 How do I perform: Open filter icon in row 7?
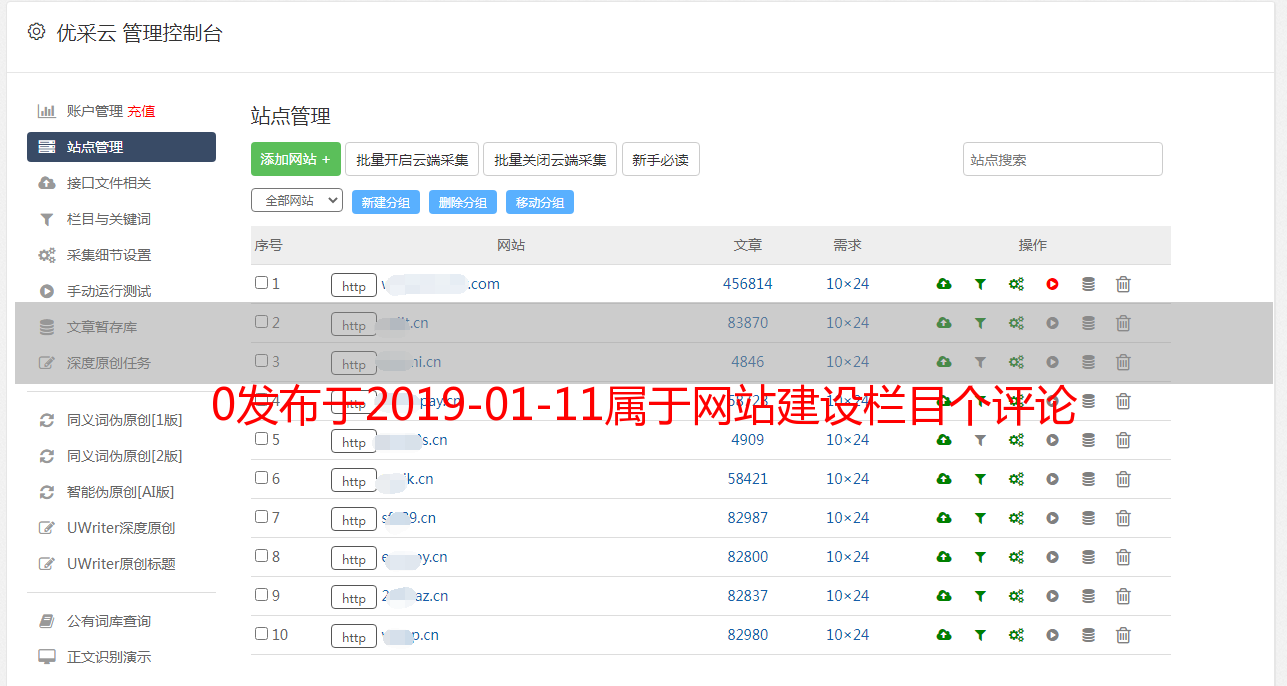point(980,518)
